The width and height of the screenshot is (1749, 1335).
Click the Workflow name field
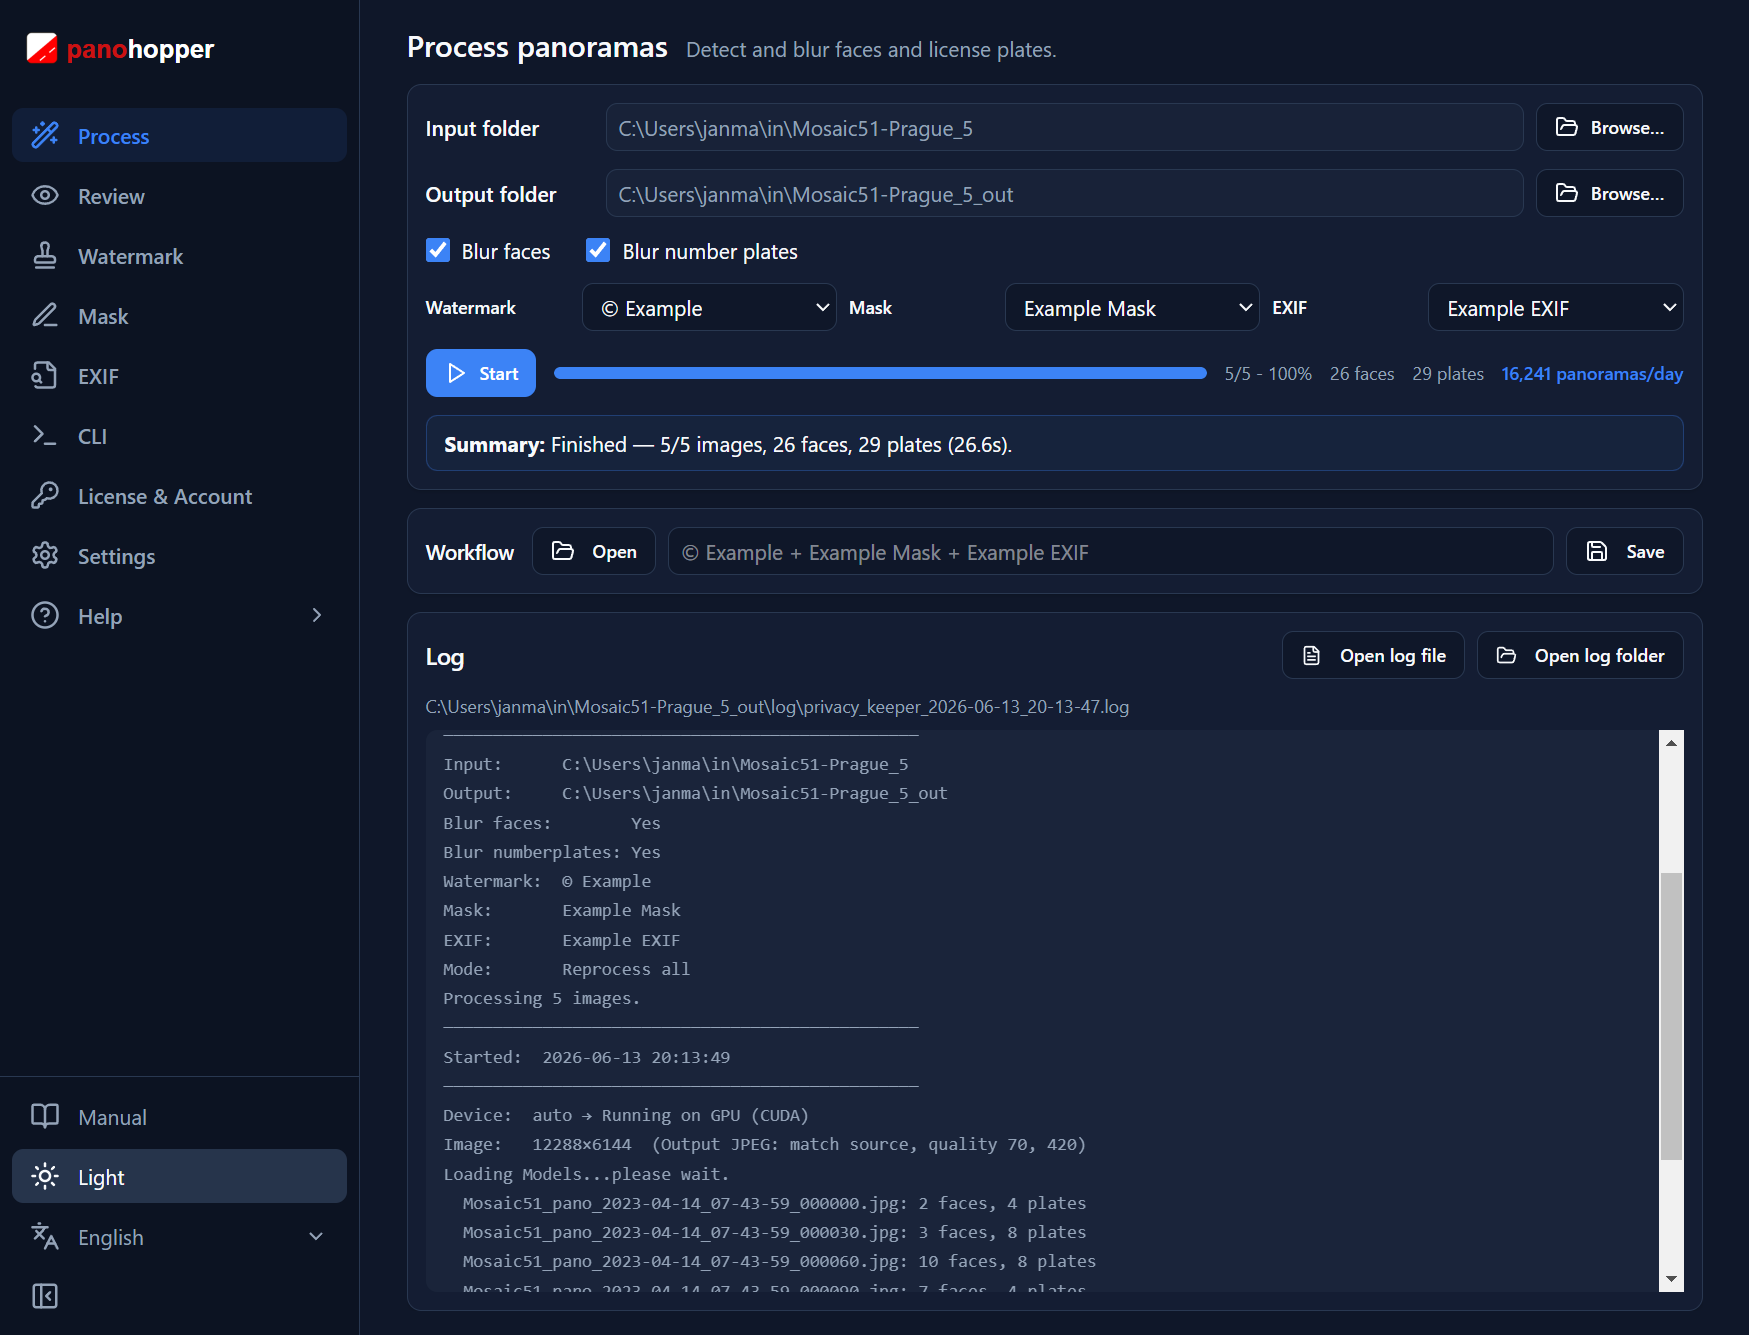point(1110,551)
